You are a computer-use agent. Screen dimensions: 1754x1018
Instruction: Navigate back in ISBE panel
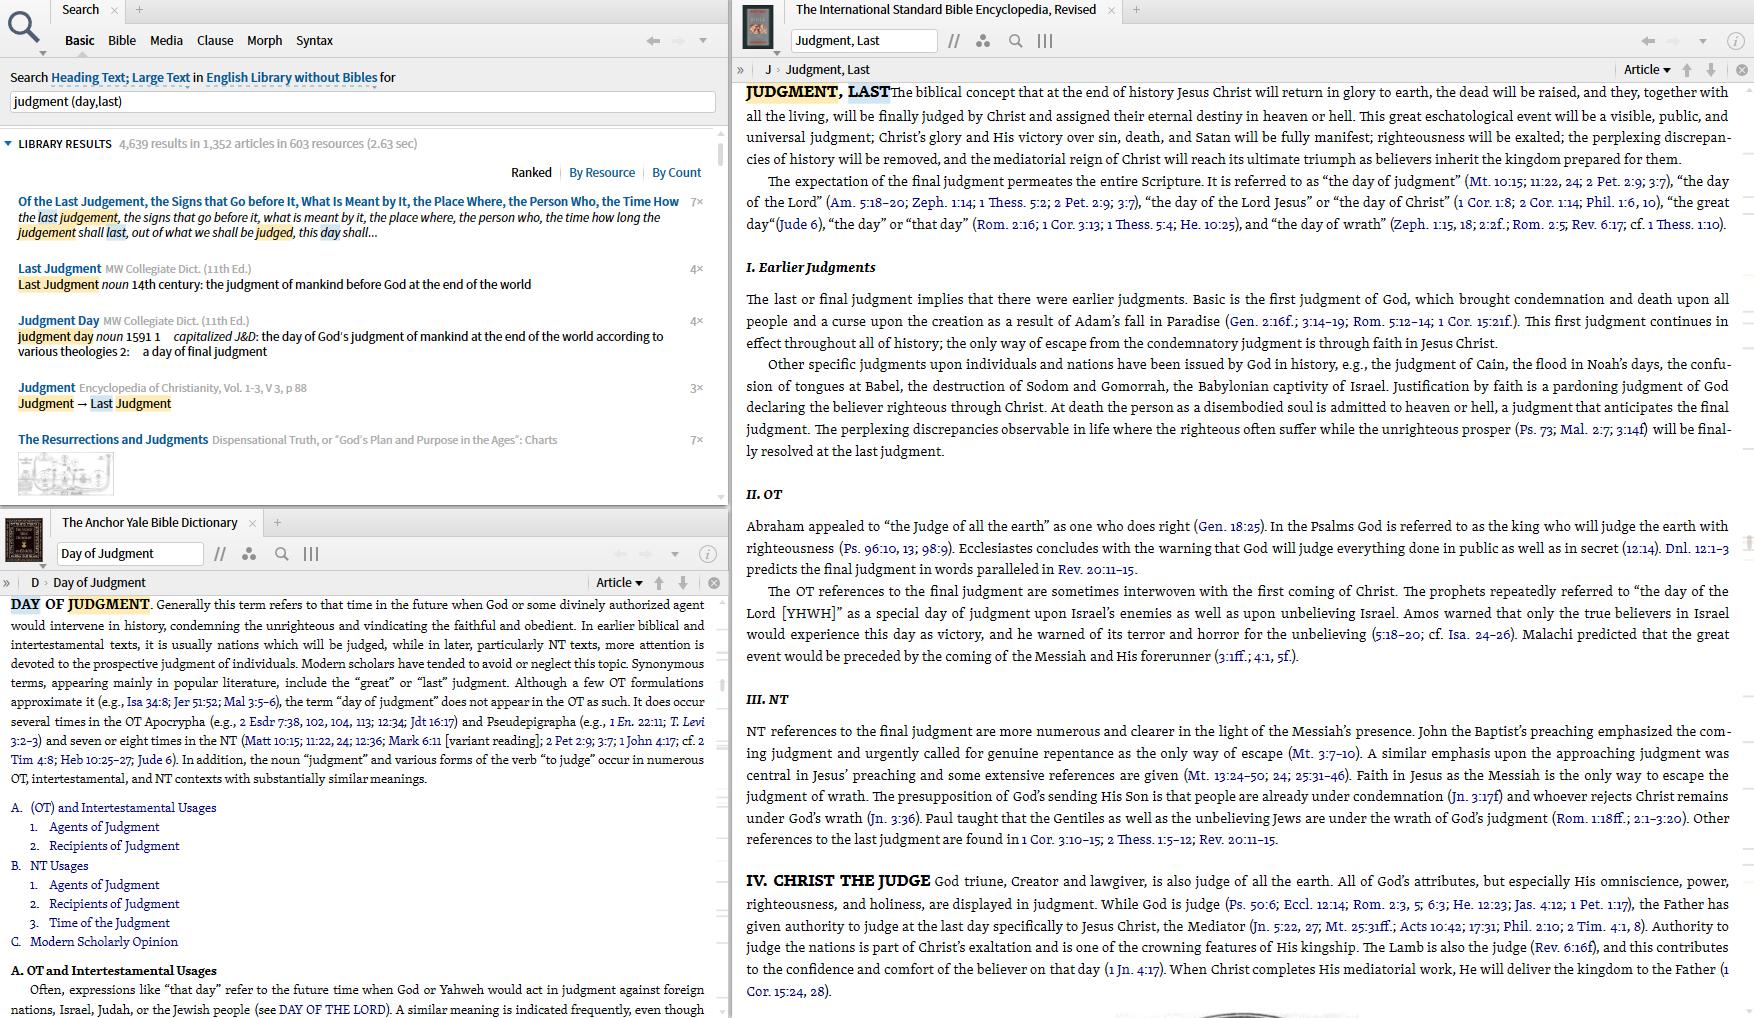(x=1648, y=41)
